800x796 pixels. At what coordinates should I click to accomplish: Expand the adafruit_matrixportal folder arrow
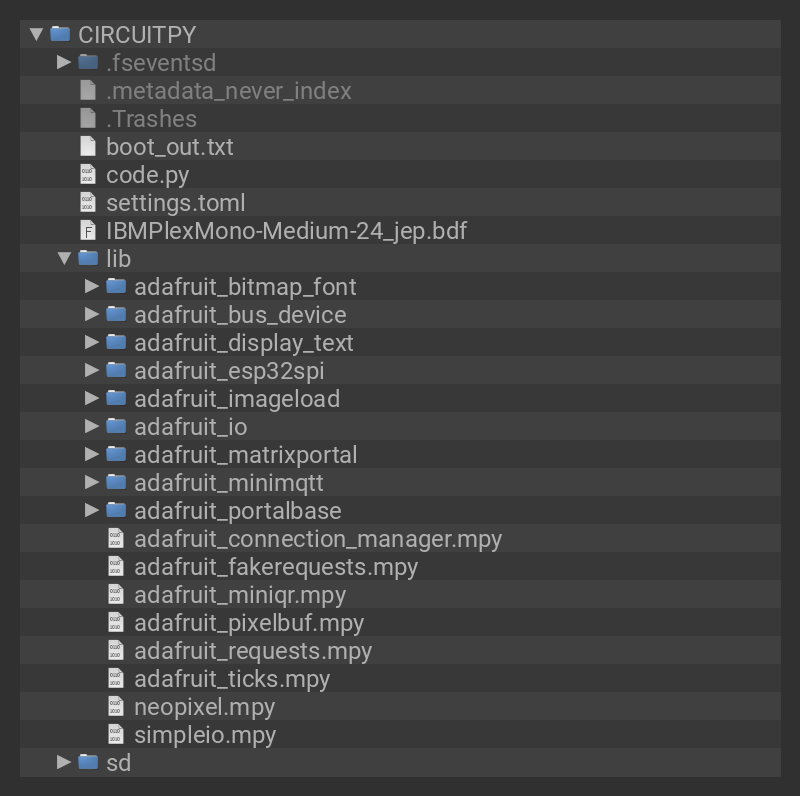[92, 454]
